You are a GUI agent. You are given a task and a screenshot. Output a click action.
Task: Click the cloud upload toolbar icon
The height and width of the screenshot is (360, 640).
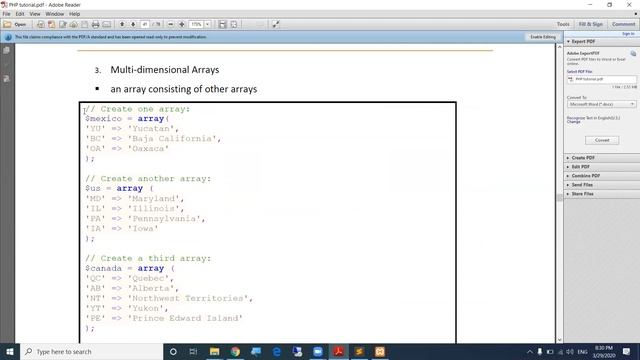[73, 24]
